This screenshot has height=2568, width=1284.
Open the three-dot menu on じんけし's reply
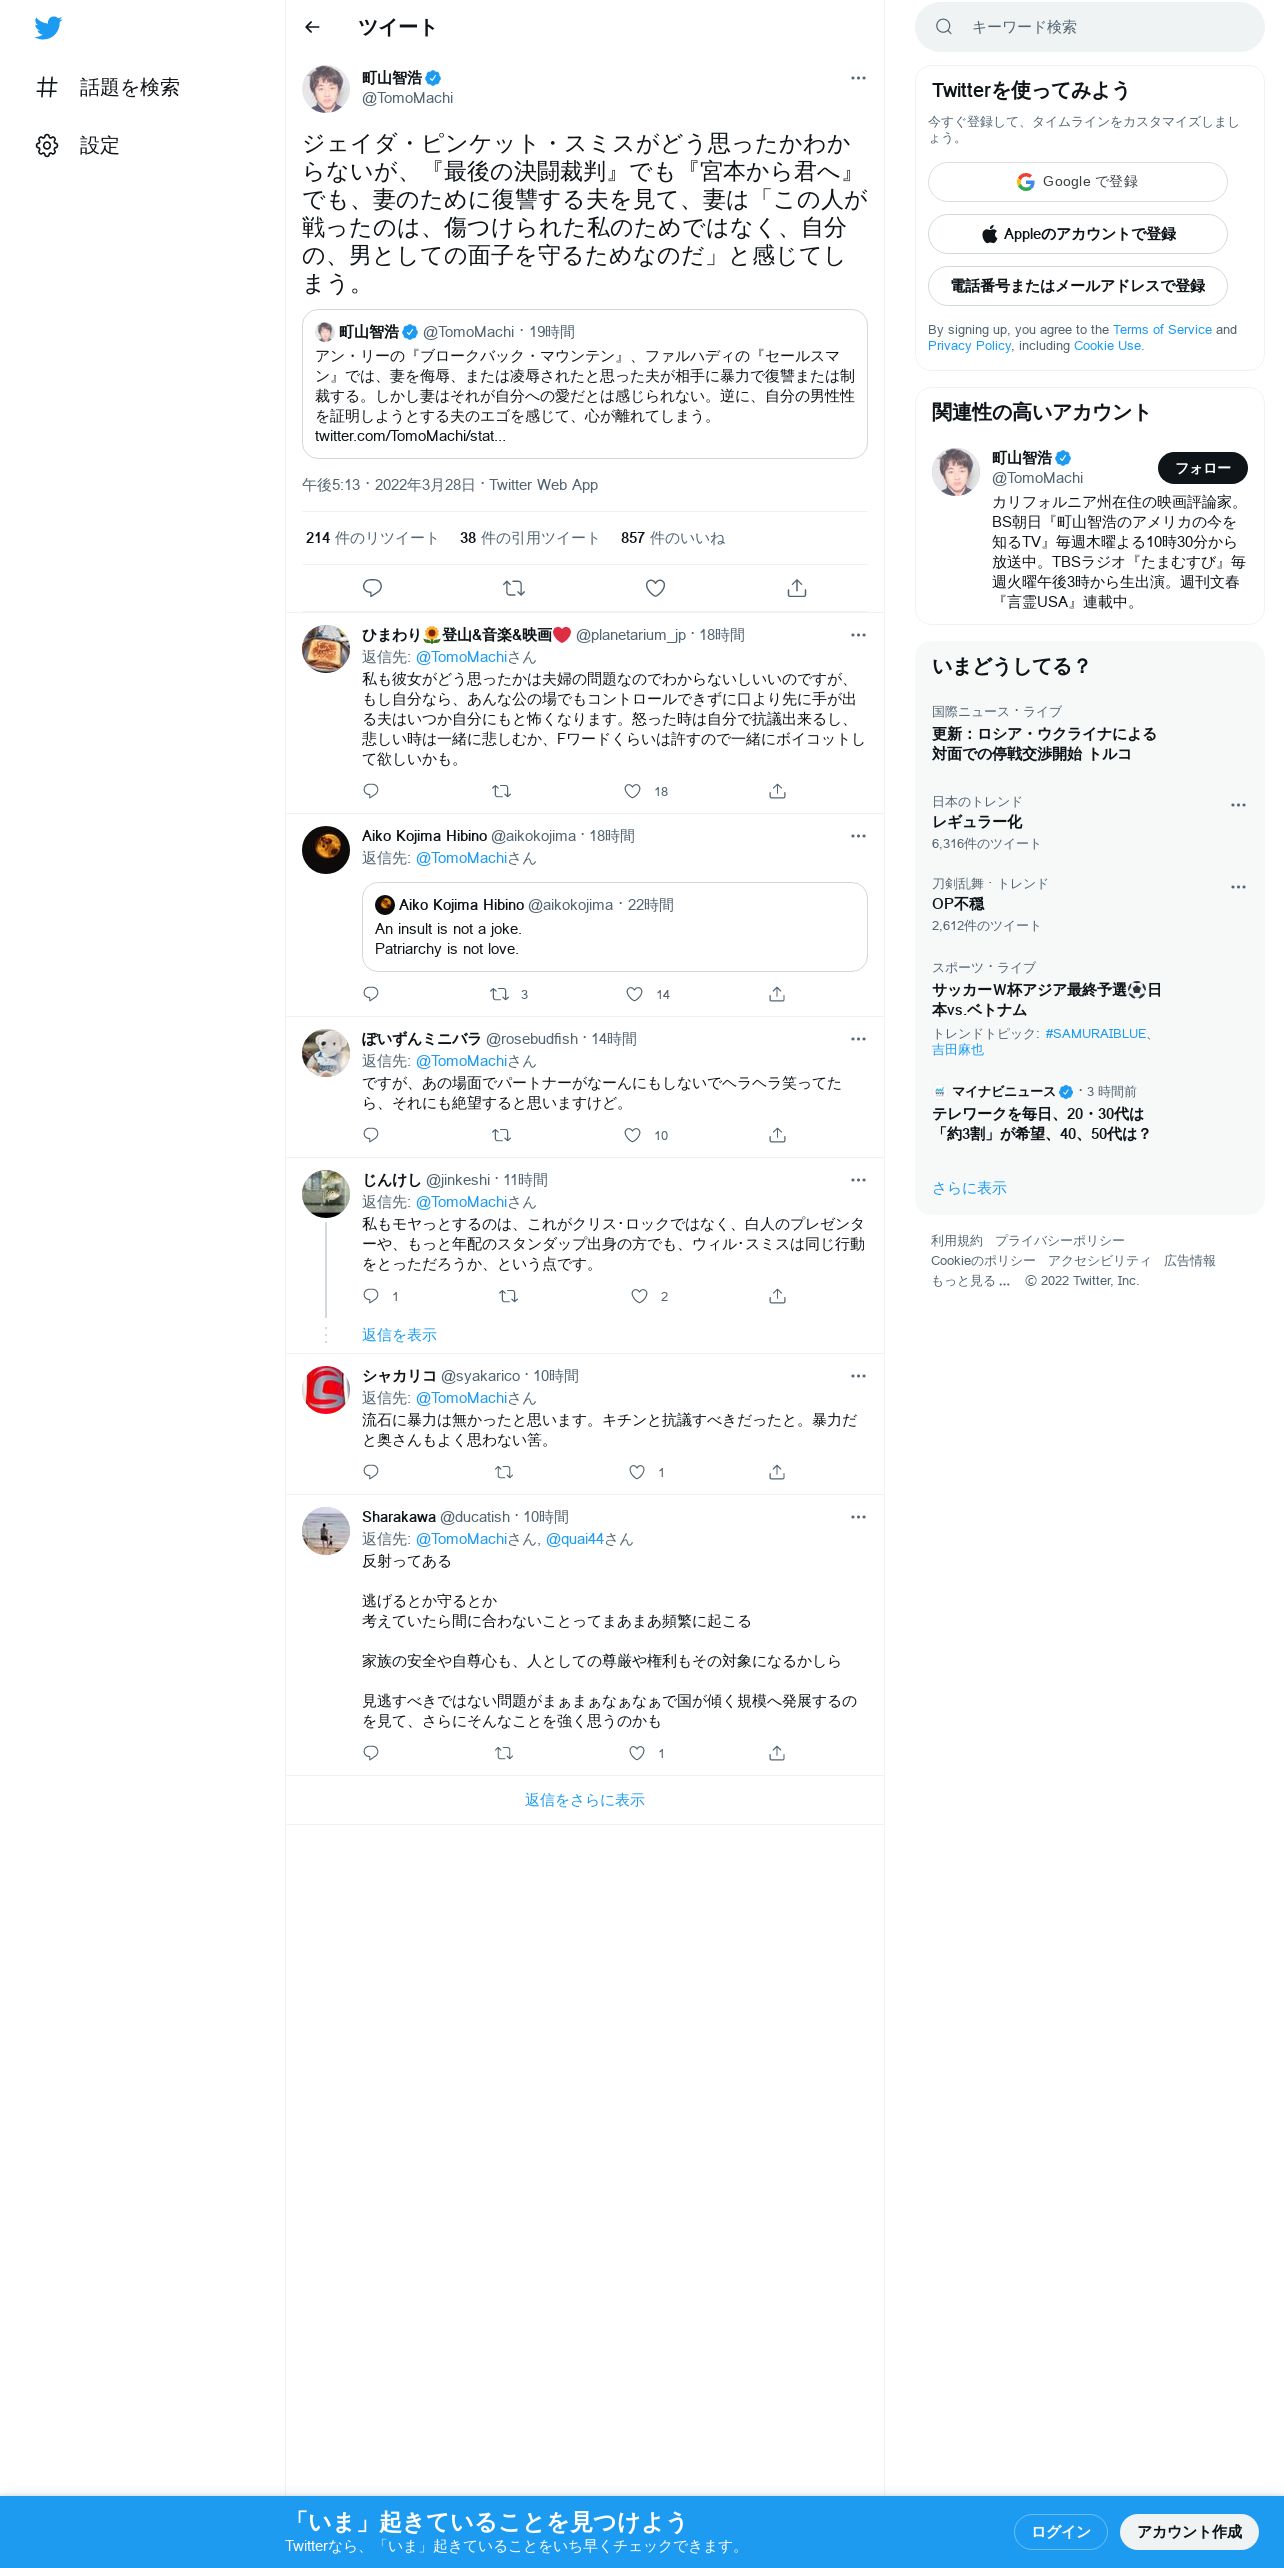858,1180
